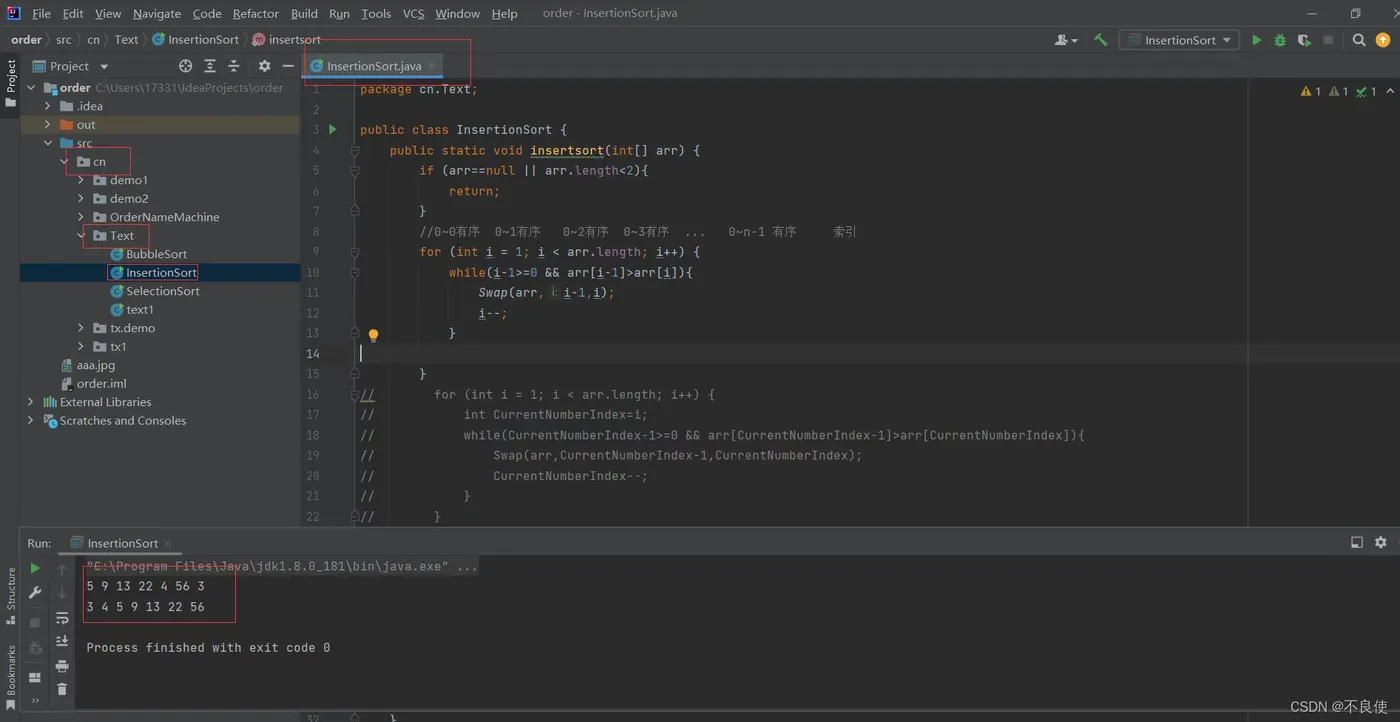Toggle soft-wrap in Run console
This screenshot has width=1400, height=722.
pos(62,618)
